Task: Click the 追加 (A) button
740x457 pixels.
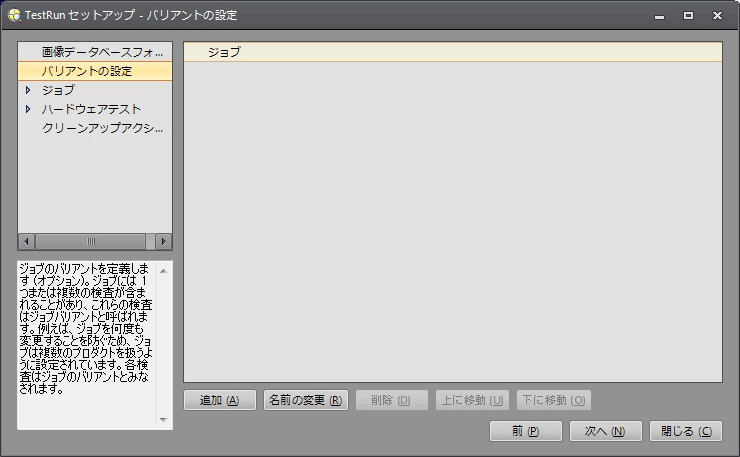Action: point(220,400)
